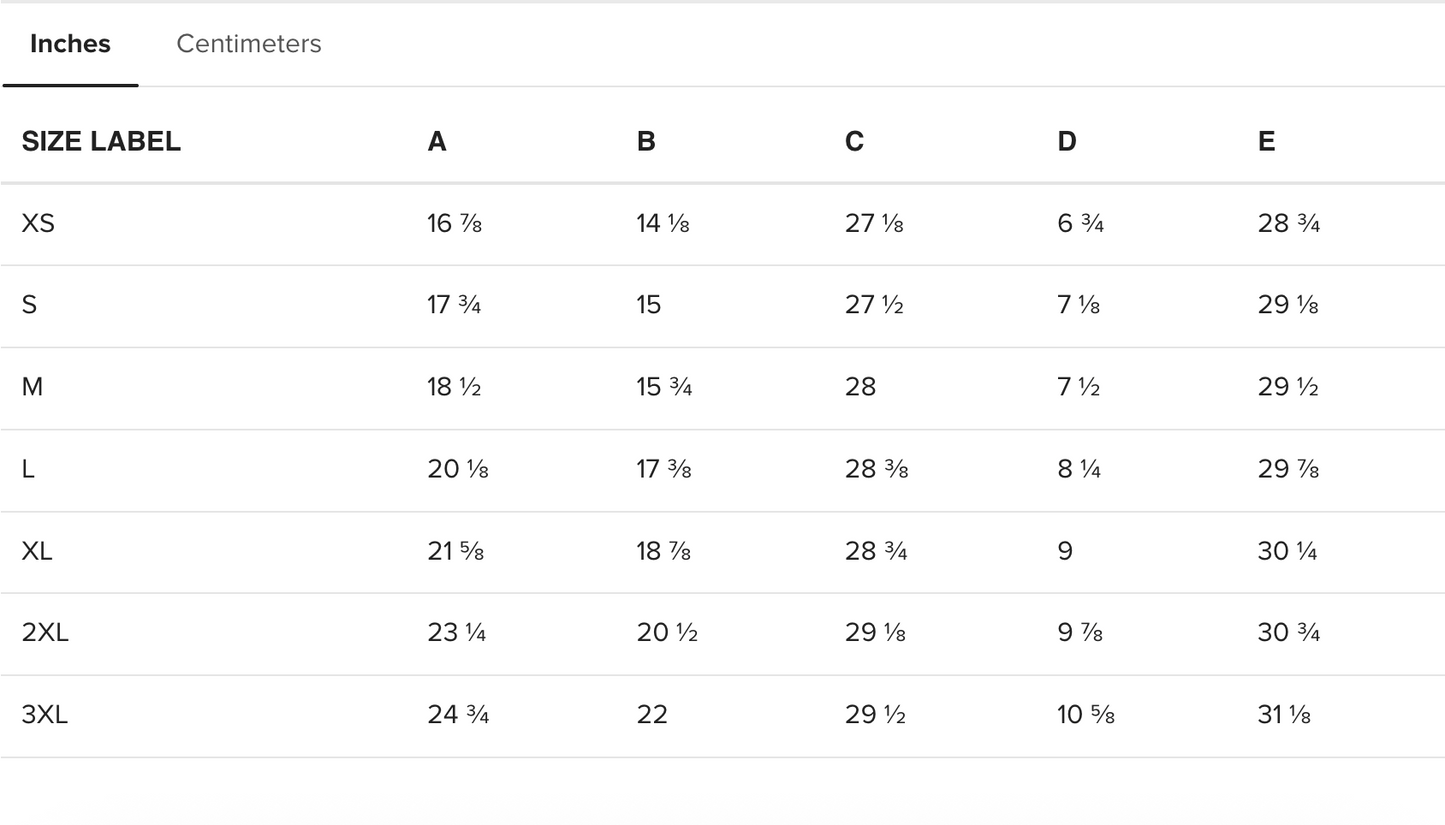This screenshot has width=1445, height=825.
Task: Select the 2XL size row label
Action: click(x=45, y=633)
